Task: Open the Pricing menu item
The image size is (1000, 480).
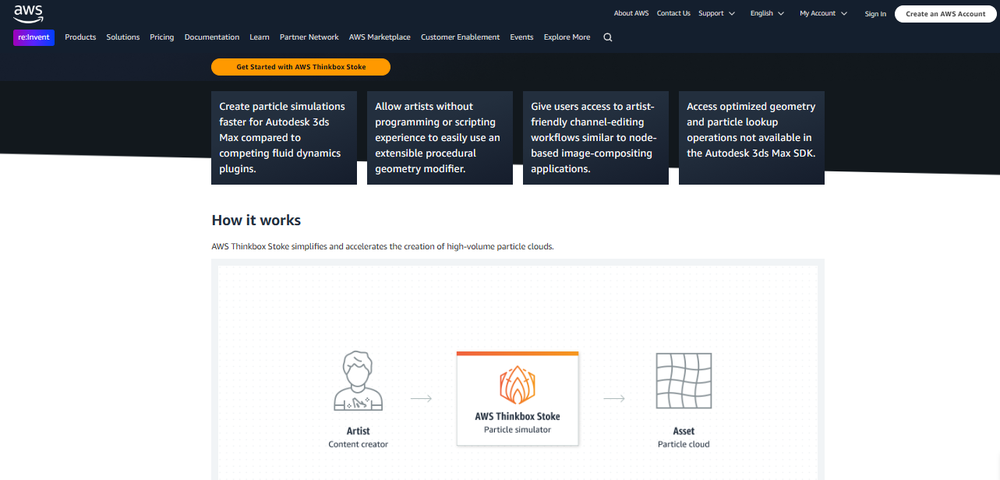Action: pos(162,38)
